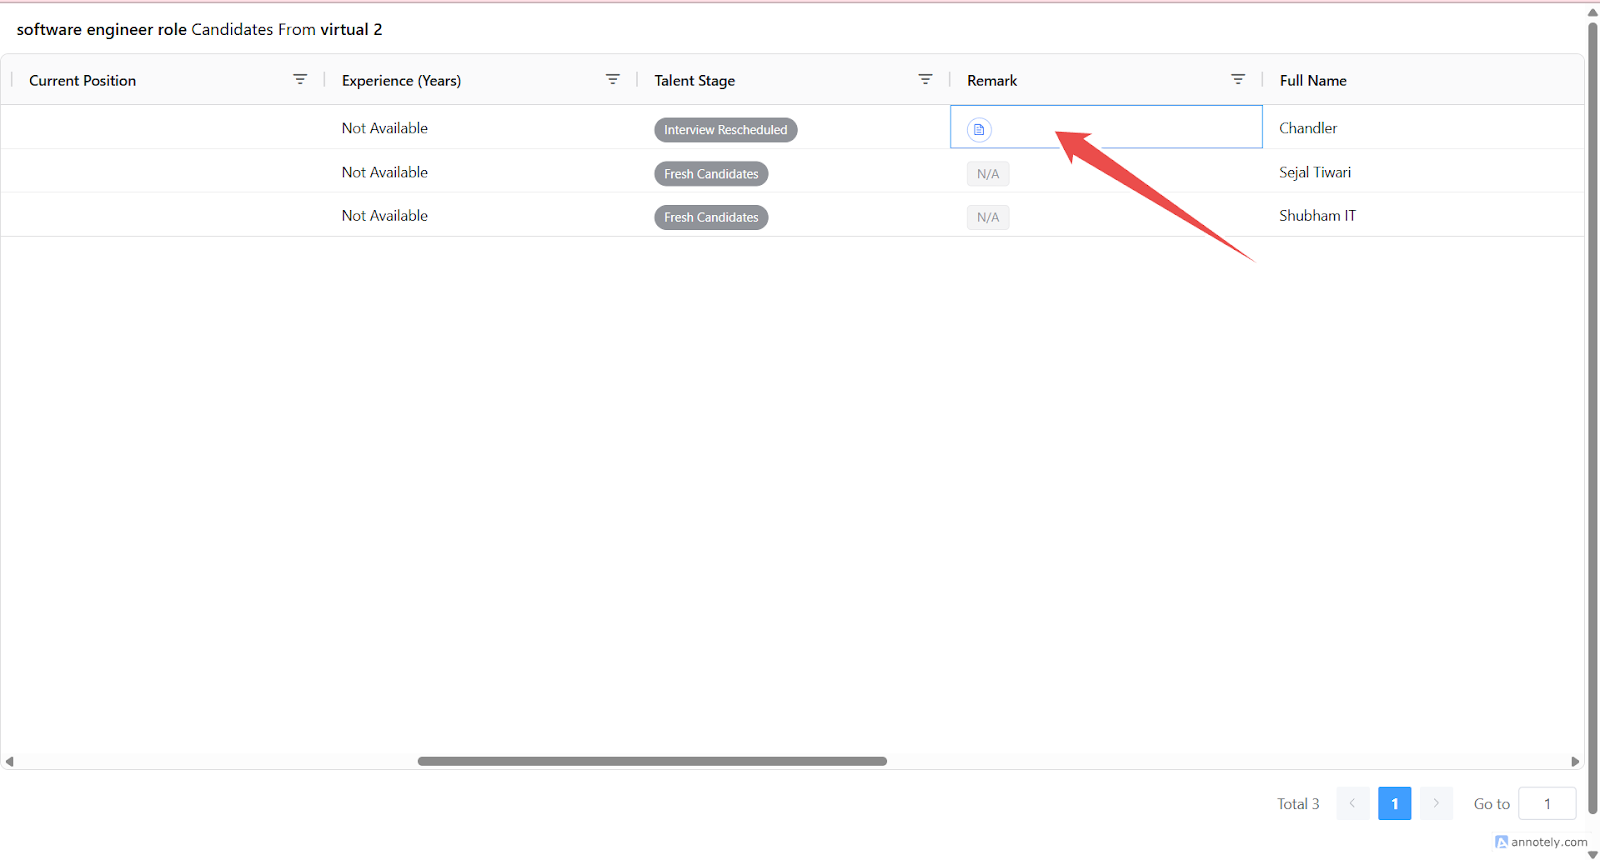Focus the Go to page input field
Image resolution: width=1600 pixels, height=860 pixels.
point(1547,803)
